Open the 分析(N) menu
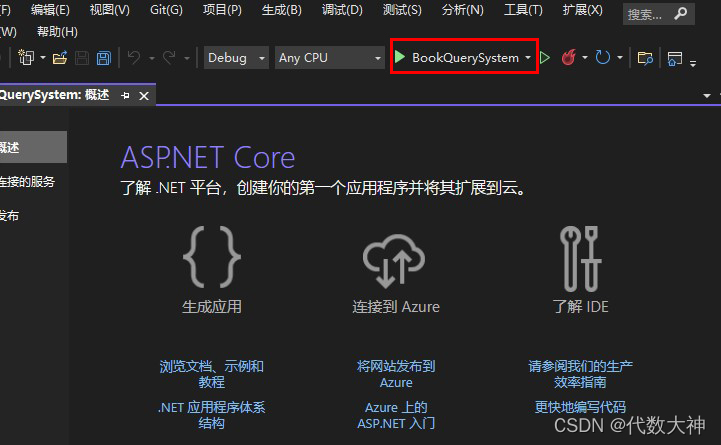Image resolution: width=721 pixels, height=445 pixels. tap(462, 10)
